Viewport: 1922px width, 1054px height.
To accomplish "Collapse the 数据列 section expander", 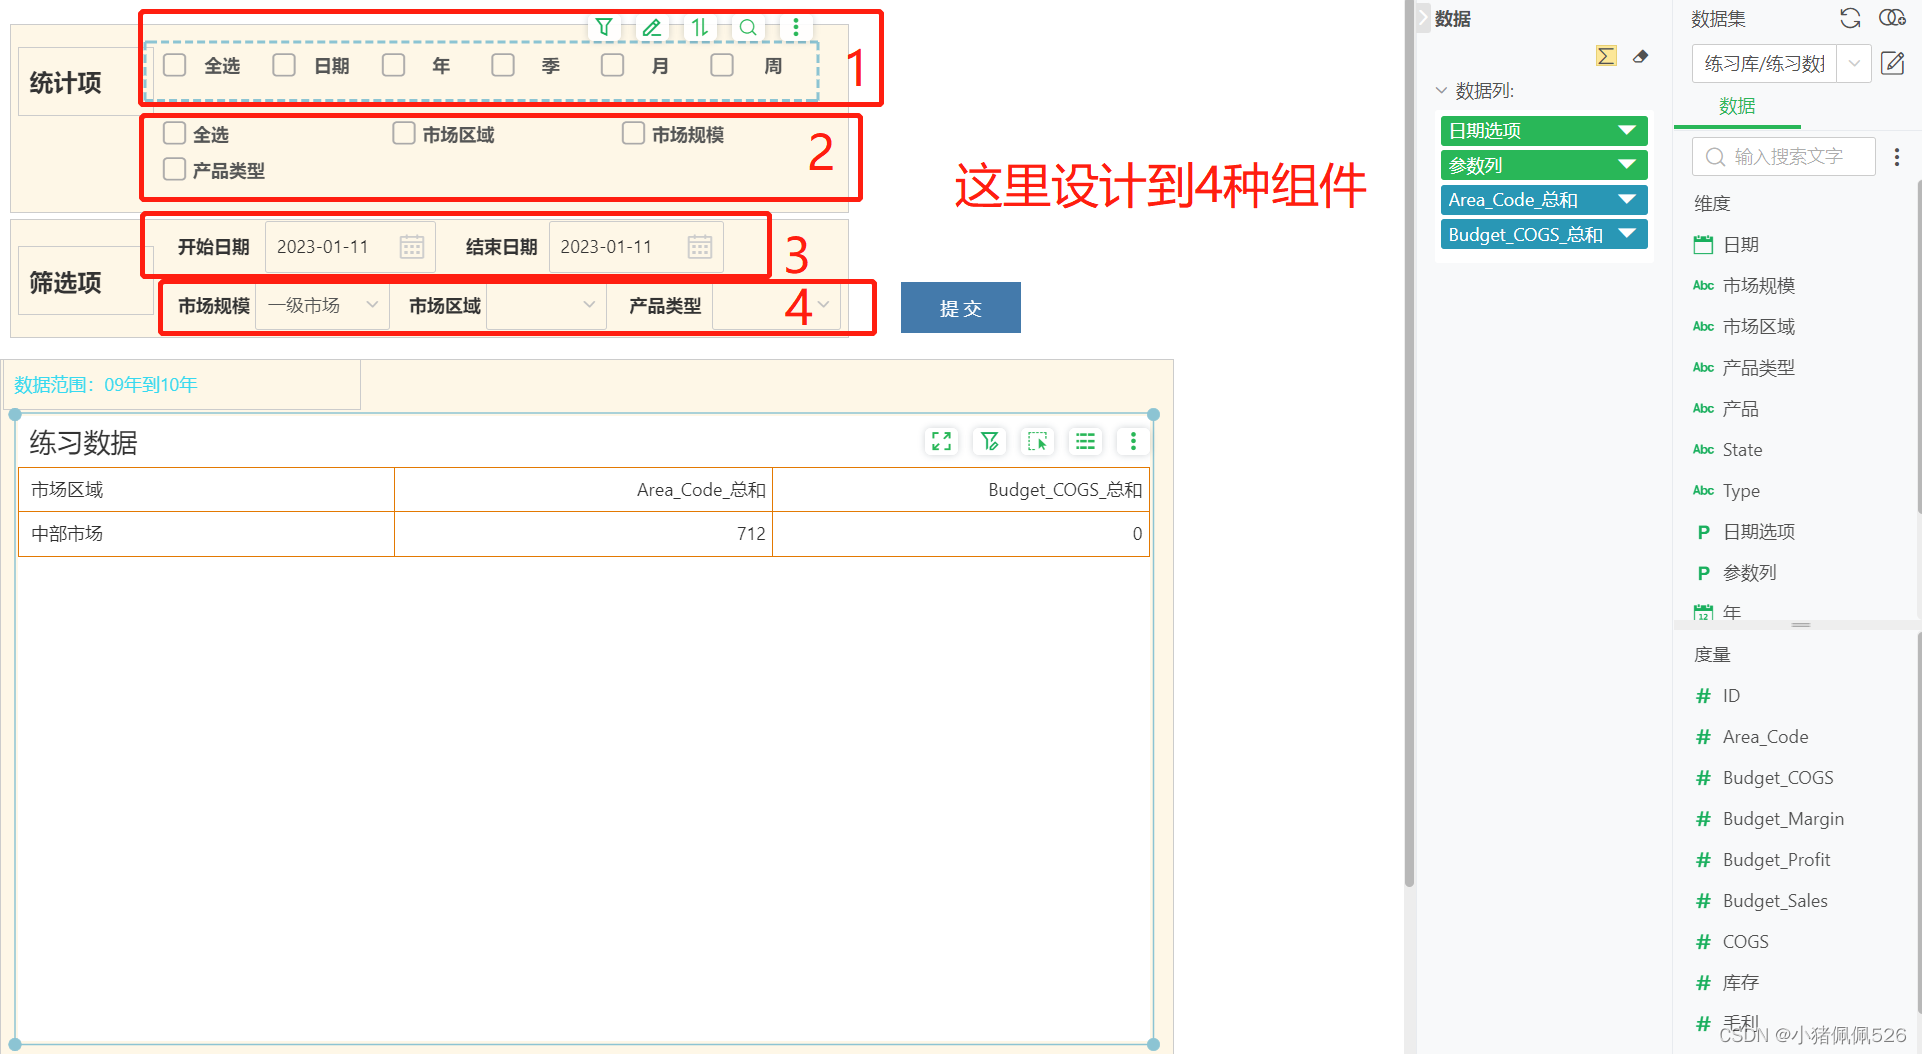I will 1441,90.
